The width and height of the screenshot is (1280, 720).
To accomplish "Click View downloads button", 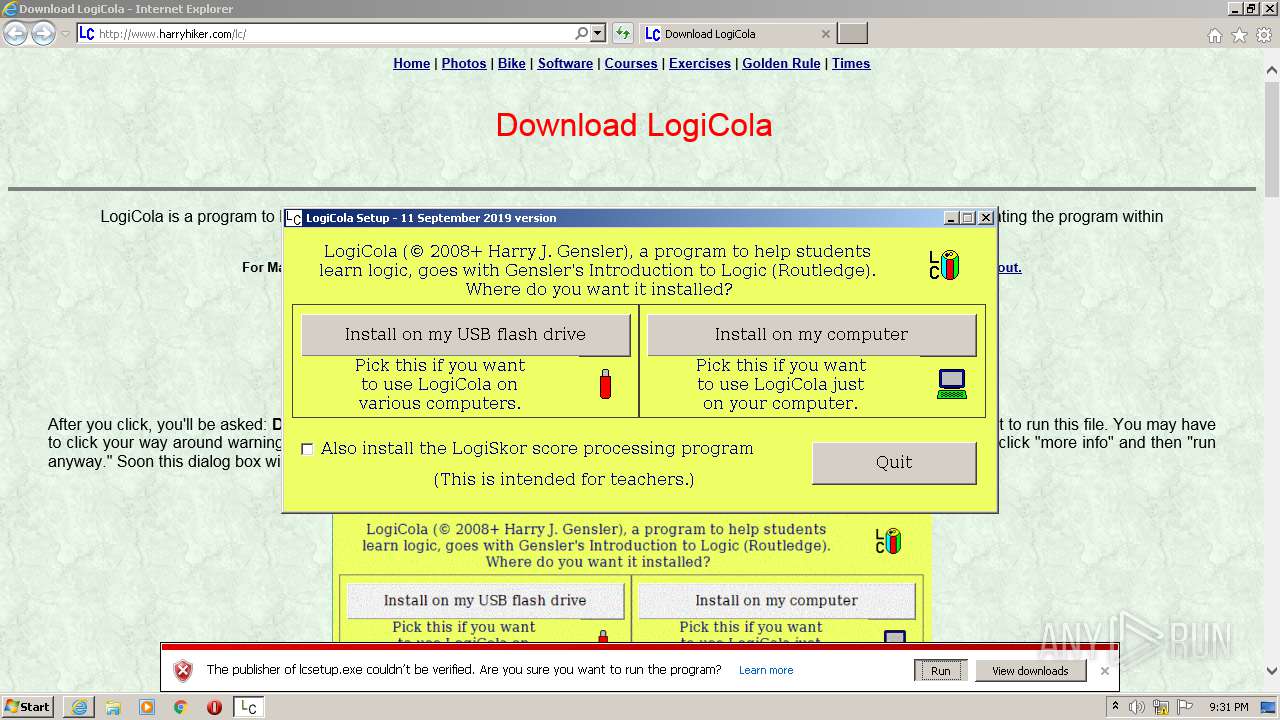I will point(1030,671).
